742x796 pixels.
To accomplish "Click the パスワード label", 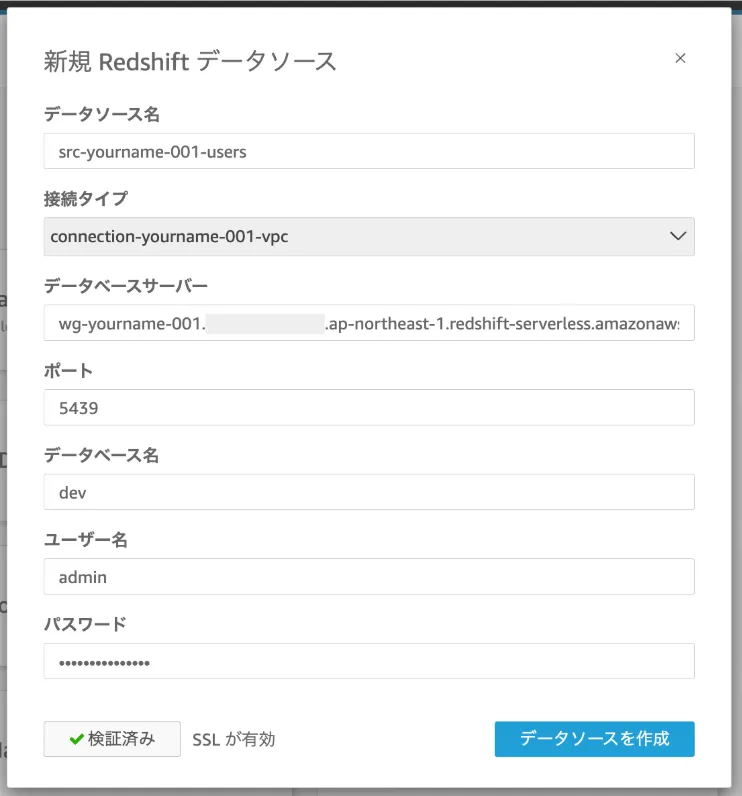I will click(86, 624).
